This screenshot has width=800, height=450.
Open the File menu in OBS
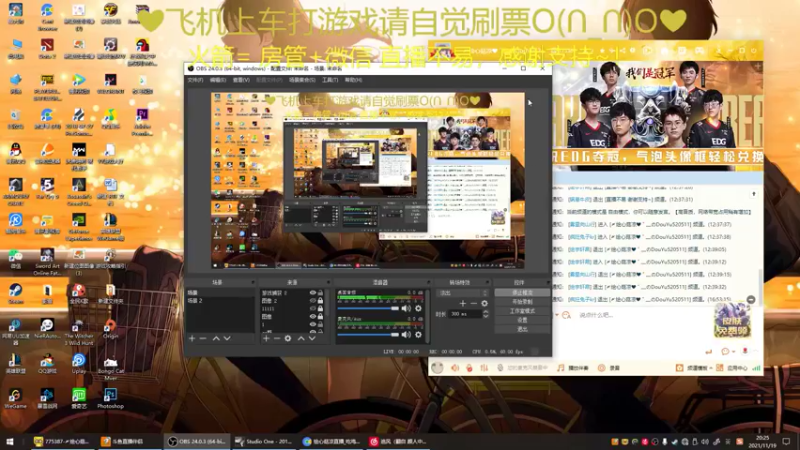[x=195, y=80]
